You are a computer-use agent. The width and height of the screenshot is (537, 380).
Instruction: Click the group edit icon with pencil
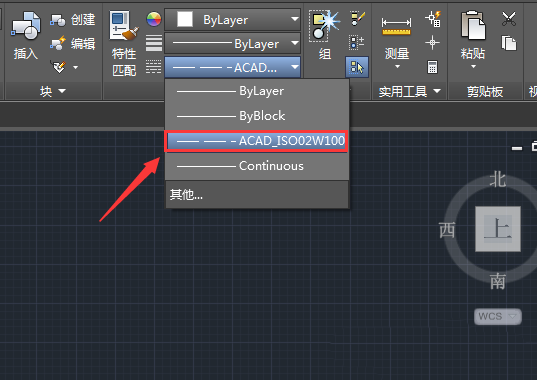[x=358, y=19]
